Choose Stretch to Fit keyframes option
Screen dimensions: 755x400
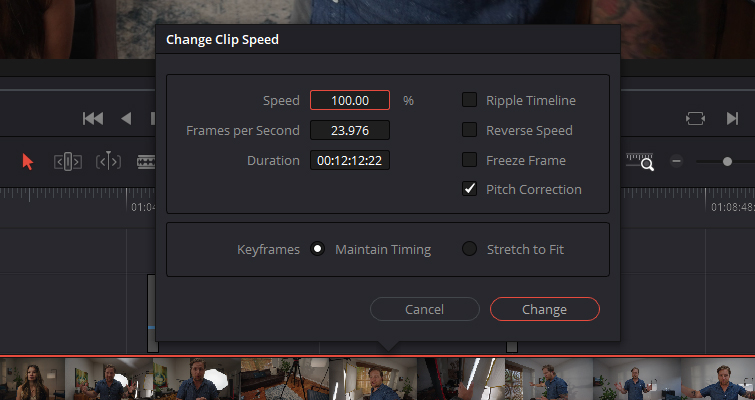click(469, 249)
